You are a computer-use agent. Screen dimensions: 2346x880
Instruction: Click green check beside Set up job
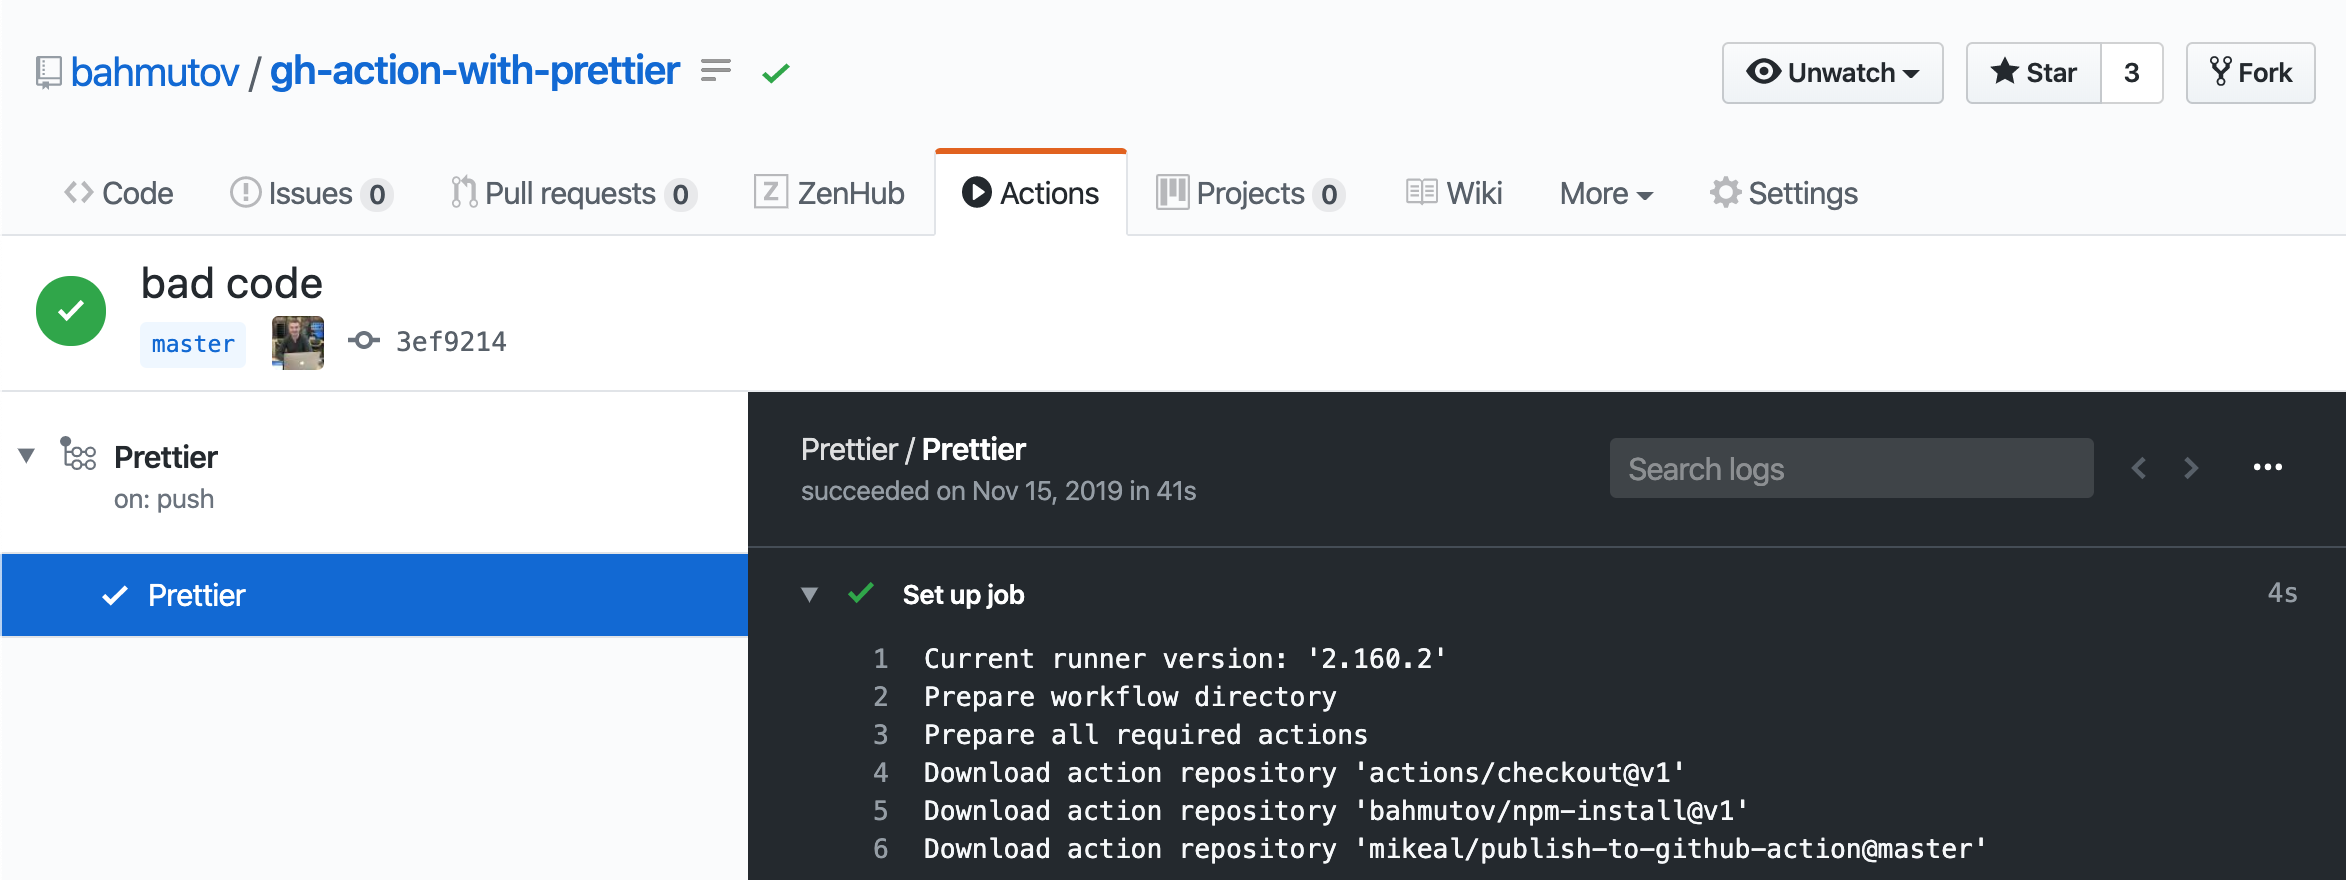[x=861, y=593]
